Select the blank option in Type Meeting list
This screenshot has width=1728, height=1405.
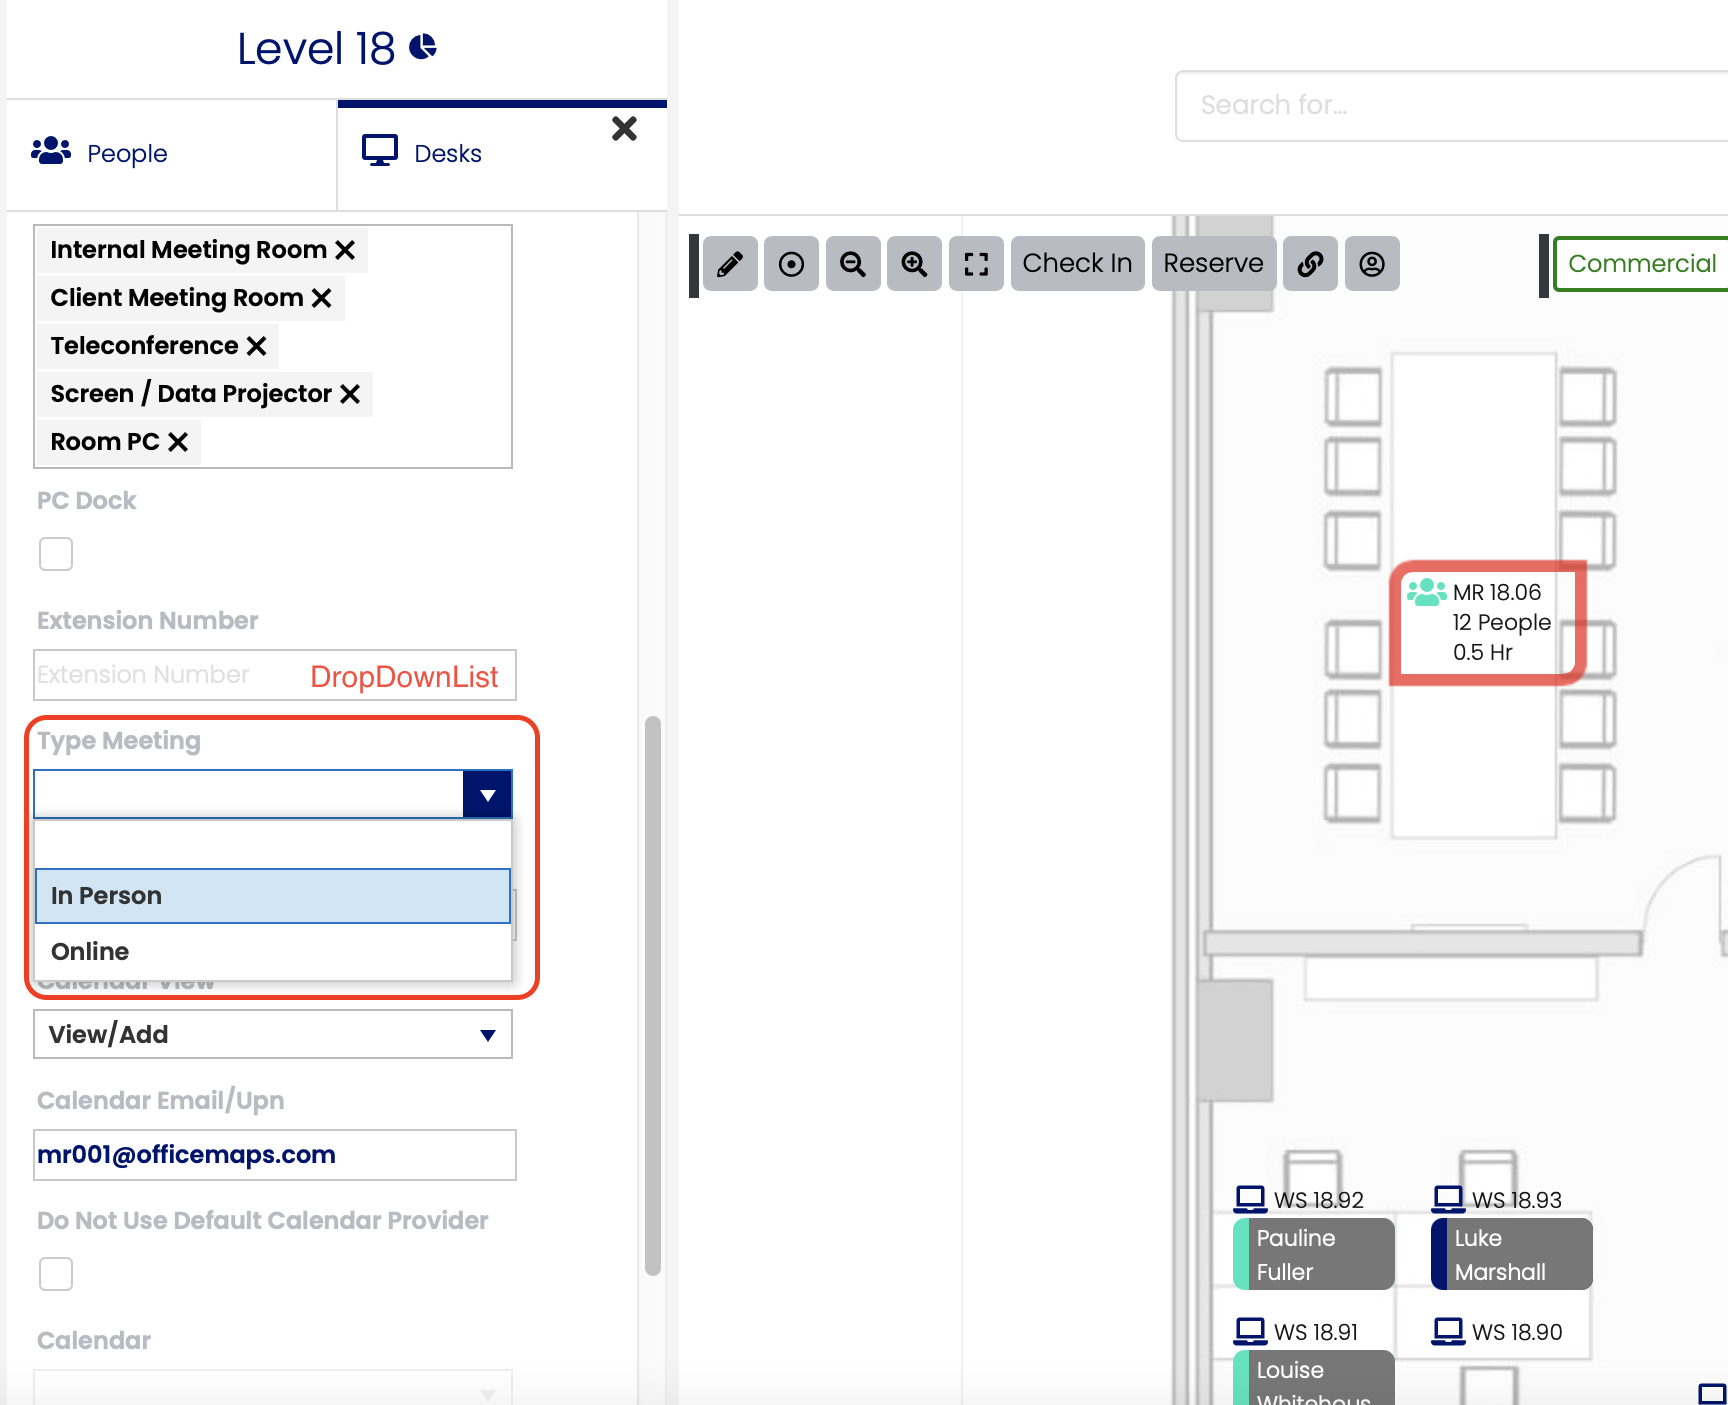point(273,844)
